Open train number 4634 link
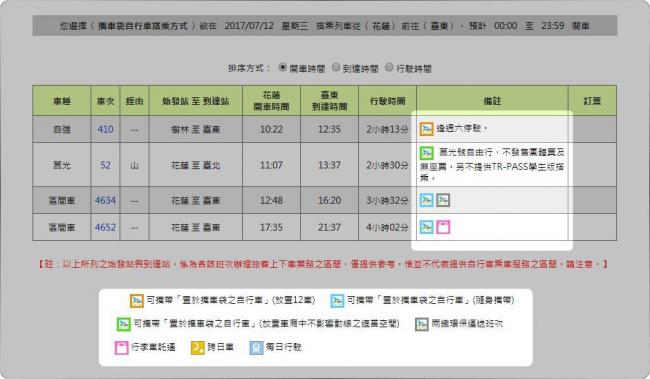 105,201
